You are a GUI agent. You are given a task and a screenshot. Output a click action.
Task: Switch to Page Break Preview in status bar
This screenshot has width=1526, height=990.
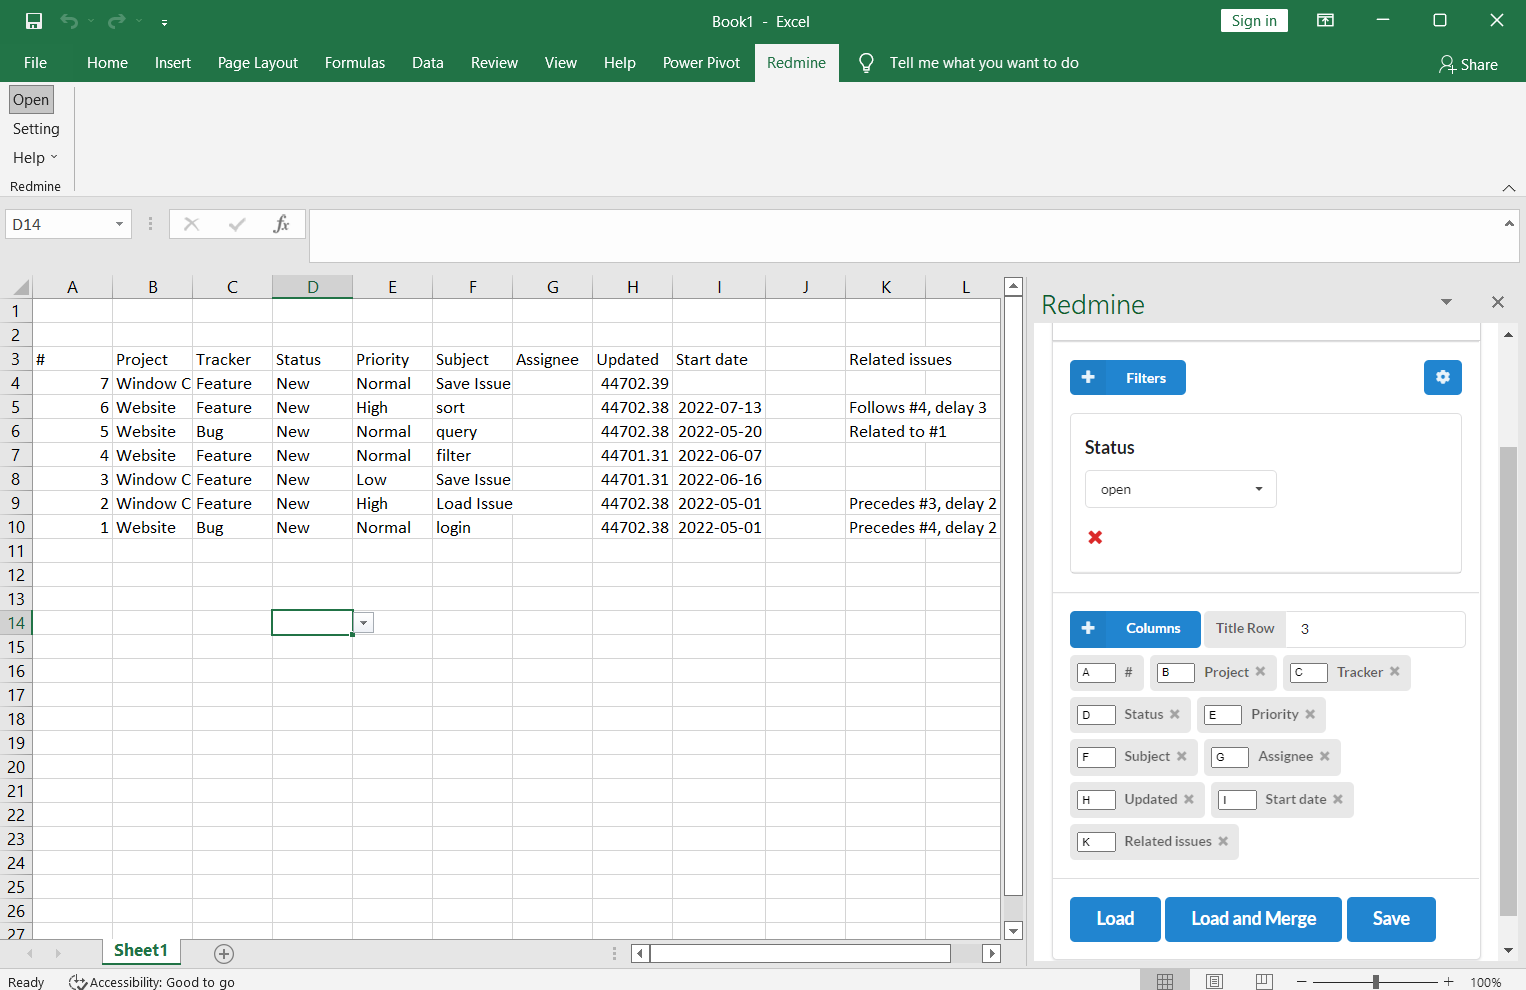1264,981
